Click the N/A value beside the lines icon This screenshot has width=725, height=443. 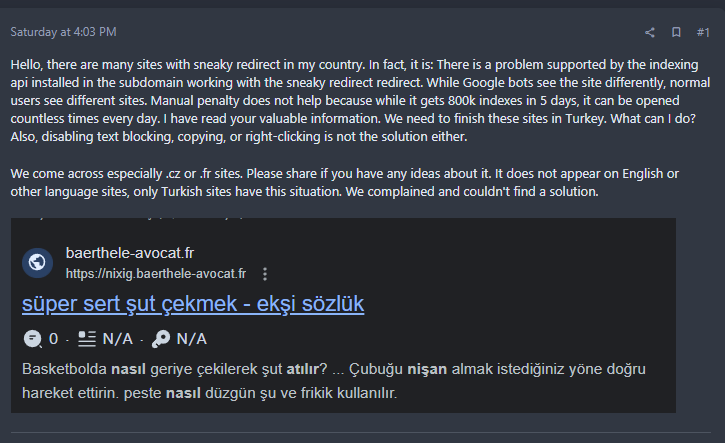tap(117, 339)
